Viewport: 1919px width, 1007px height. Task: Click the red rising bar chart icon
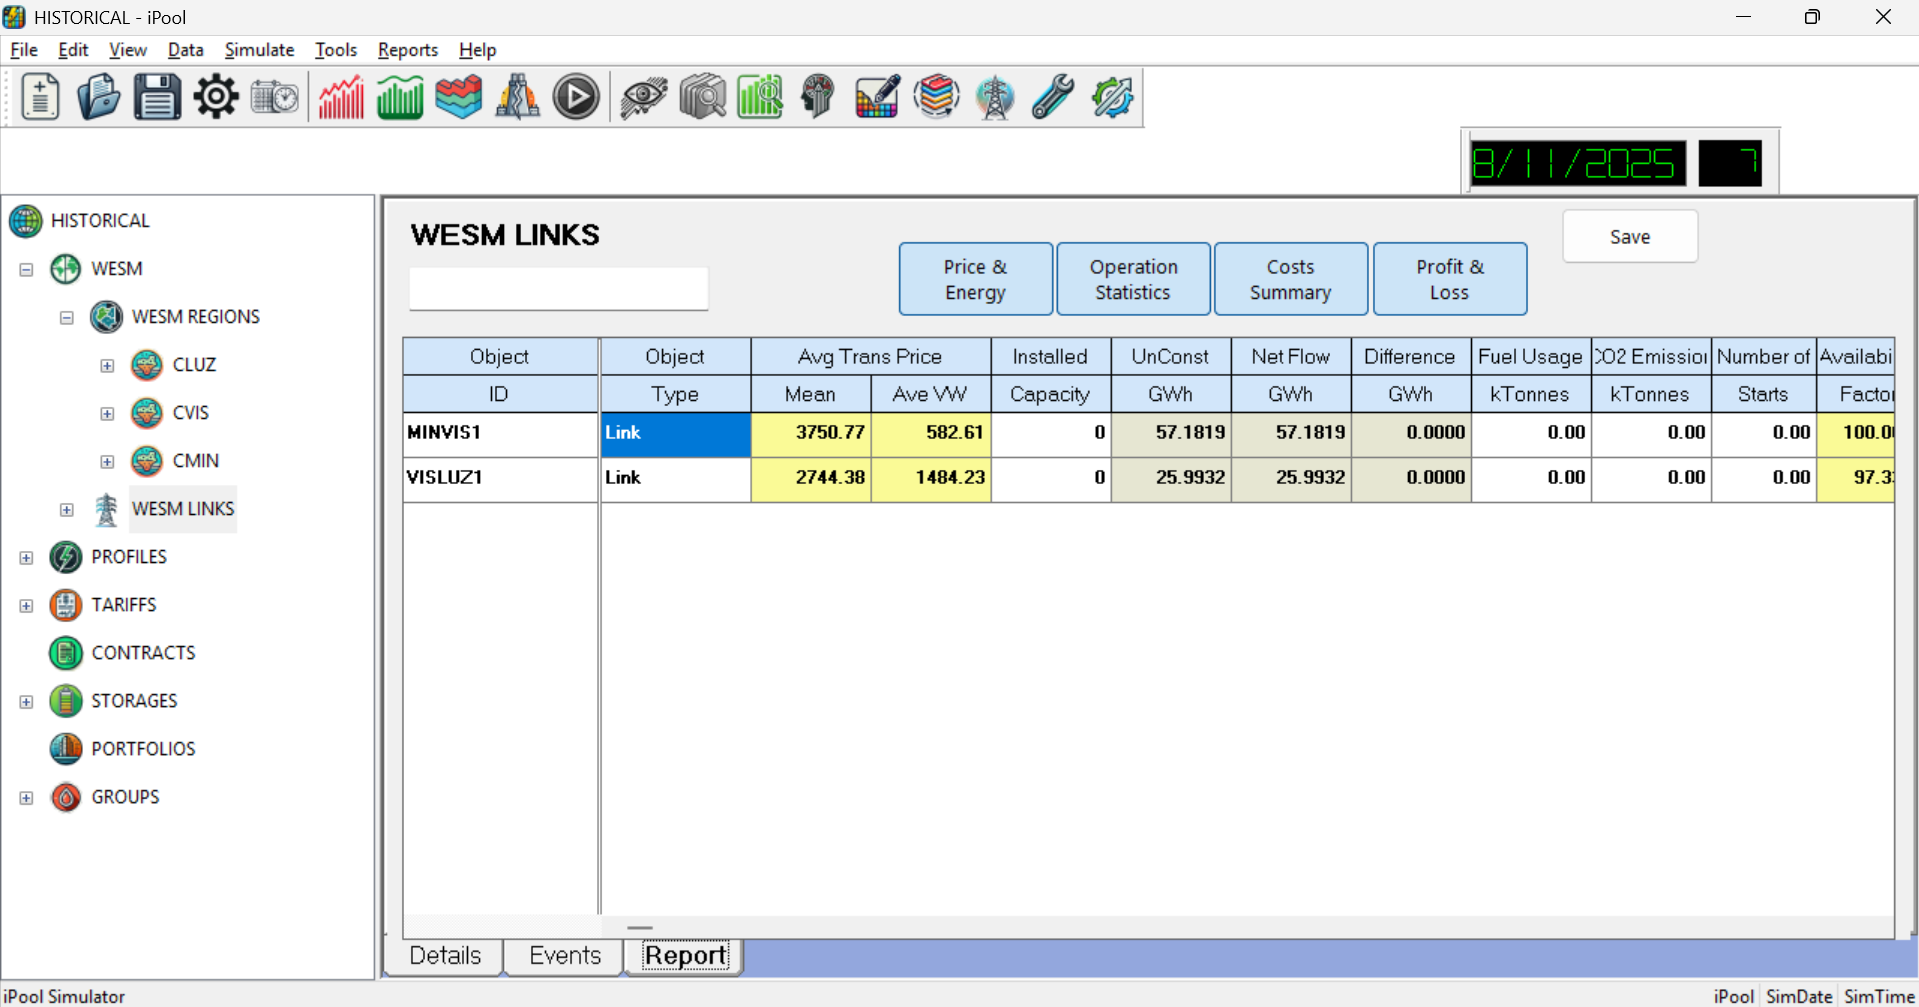pos(341,97)
